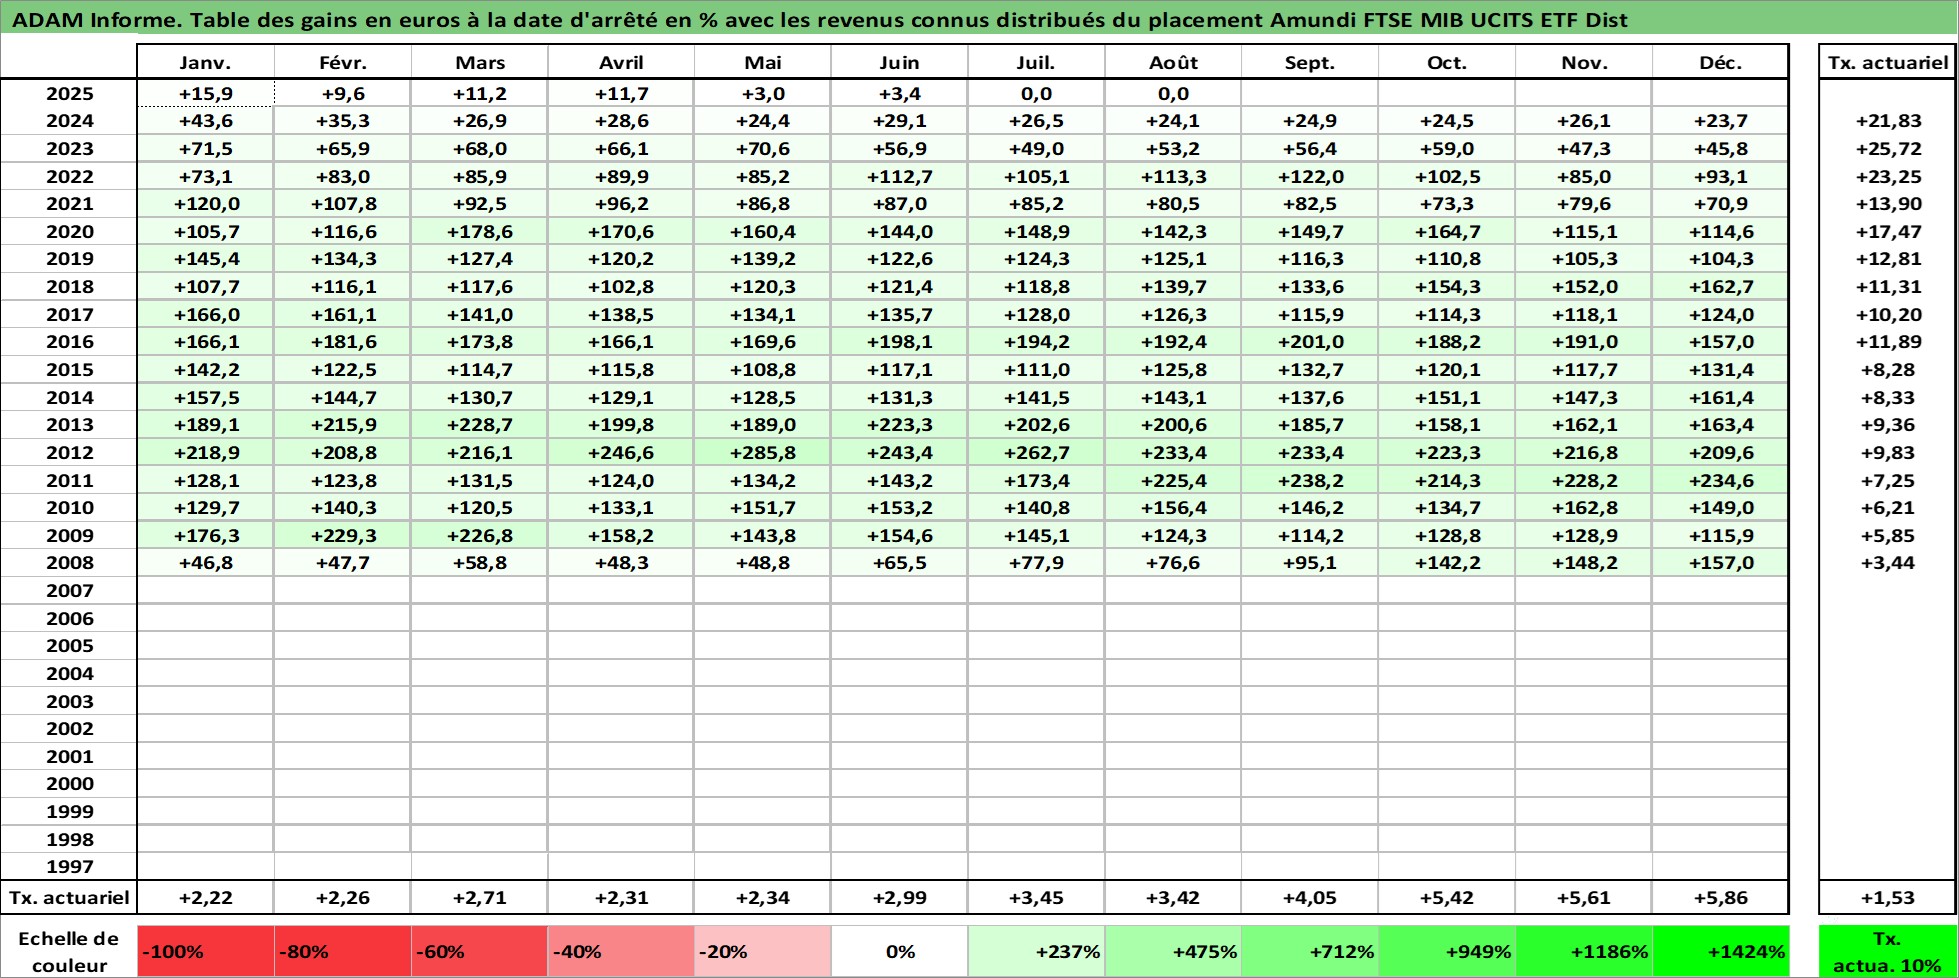The width and height of the screenshot is (1959, 978).
Task: Click the +475% green swatch
Action: [x=1173, y=951]
